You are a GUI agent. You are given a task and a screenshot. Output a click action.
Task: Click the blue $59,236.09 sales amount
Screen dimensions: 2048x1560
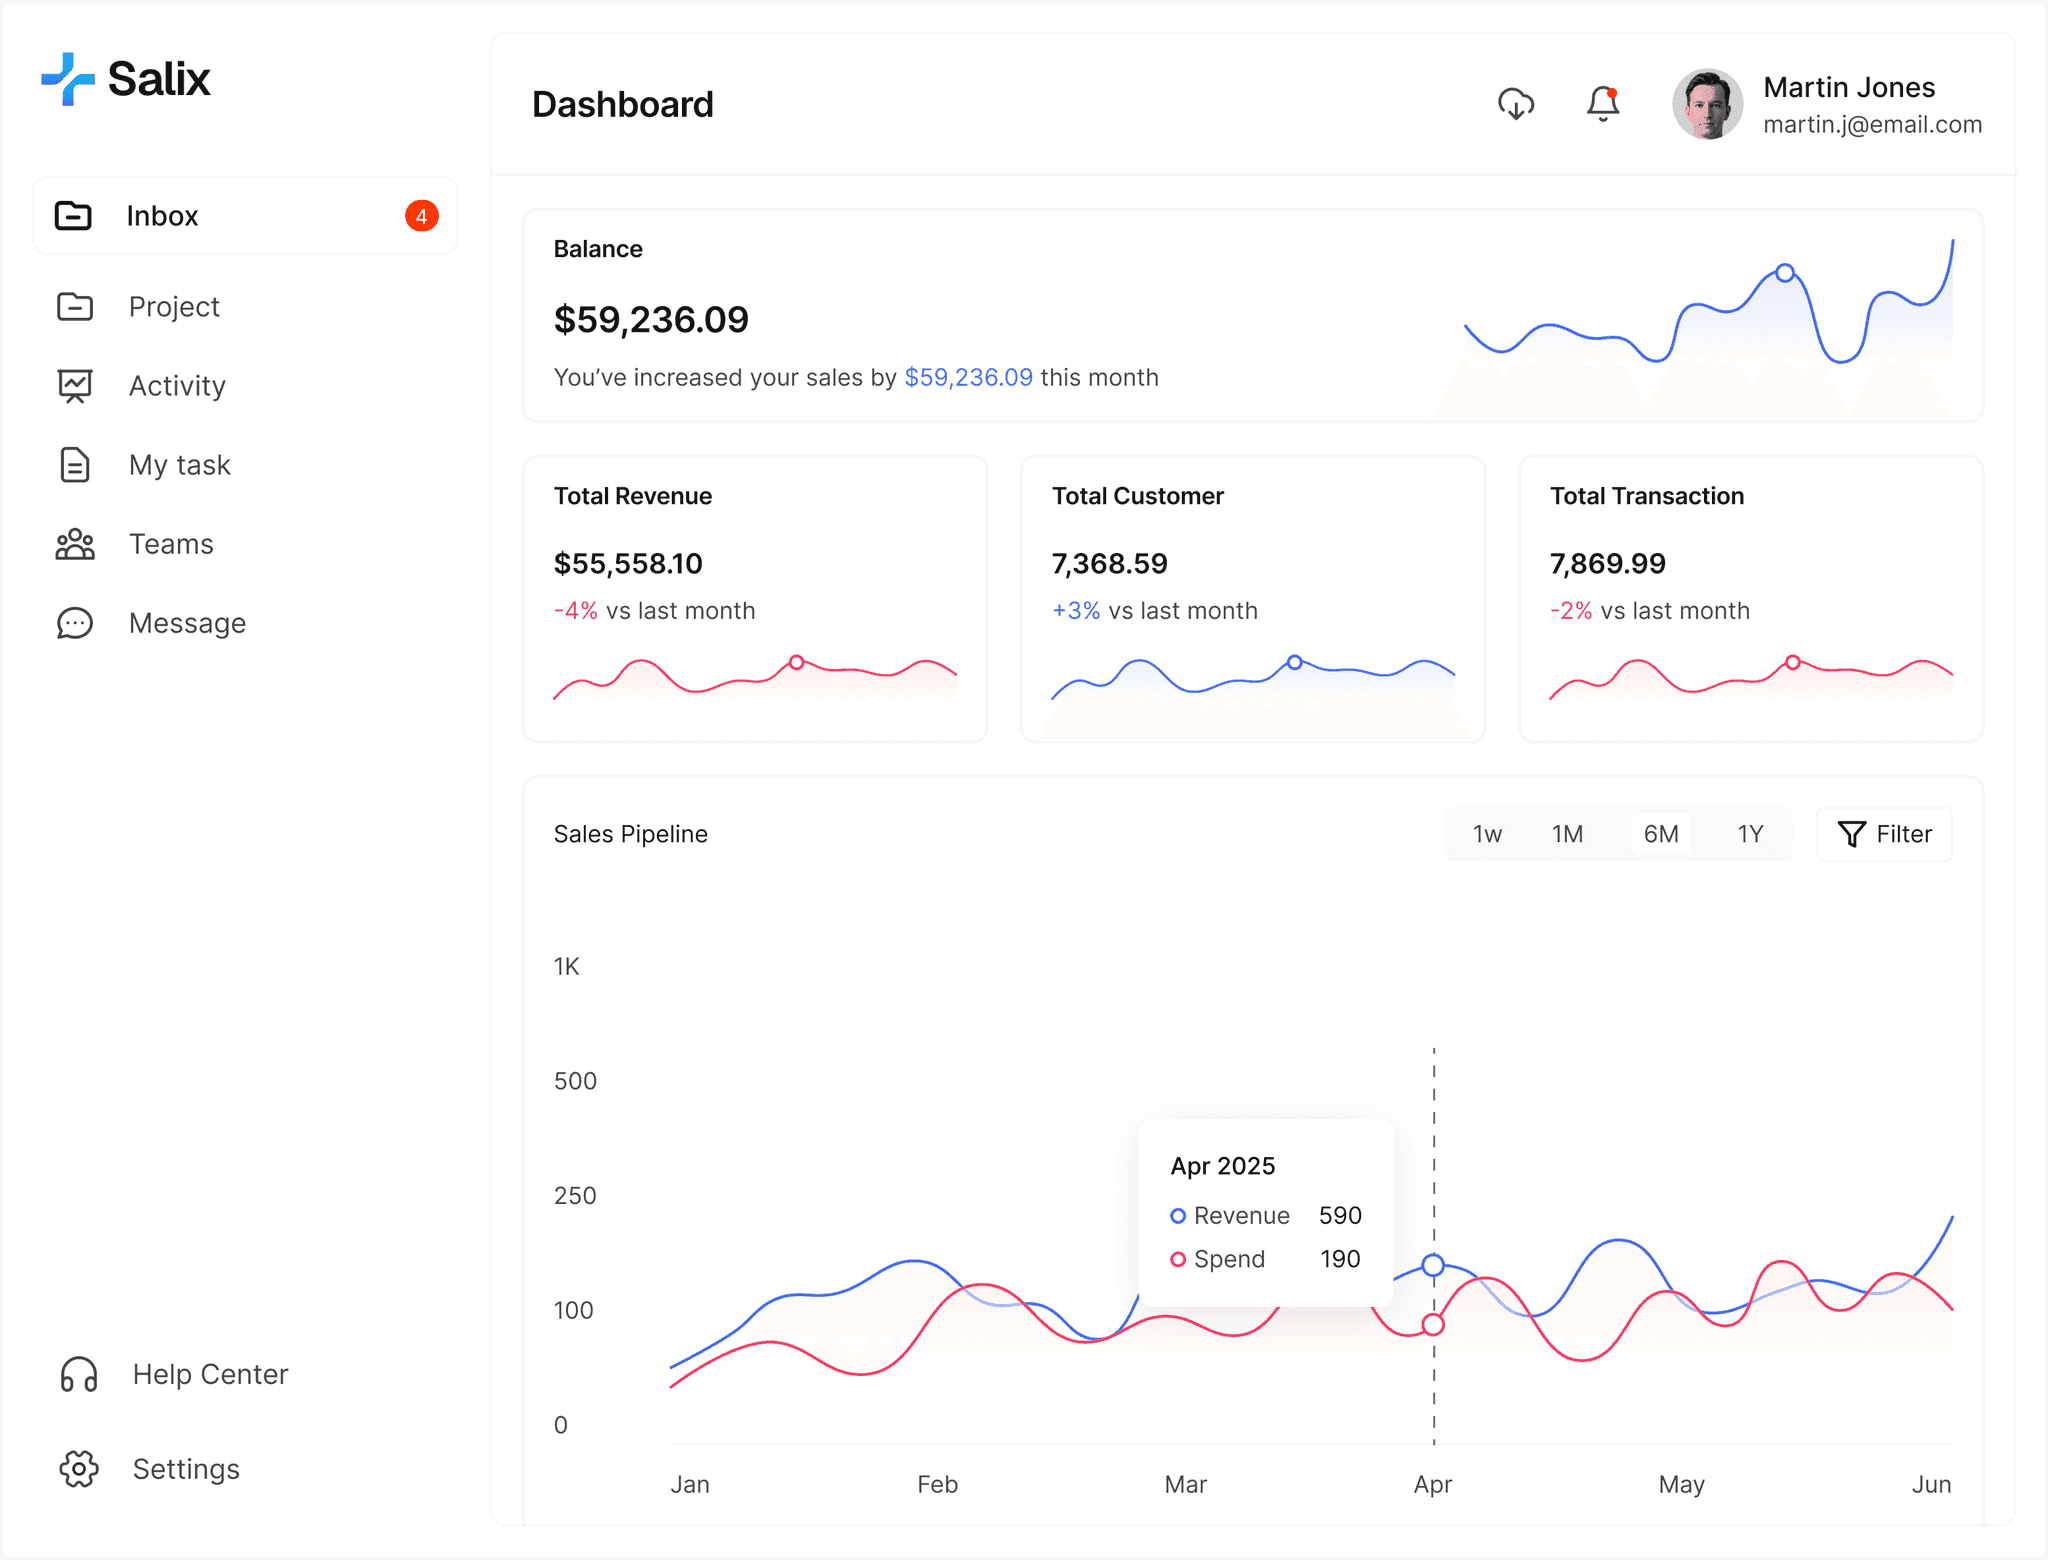point(968,377)
